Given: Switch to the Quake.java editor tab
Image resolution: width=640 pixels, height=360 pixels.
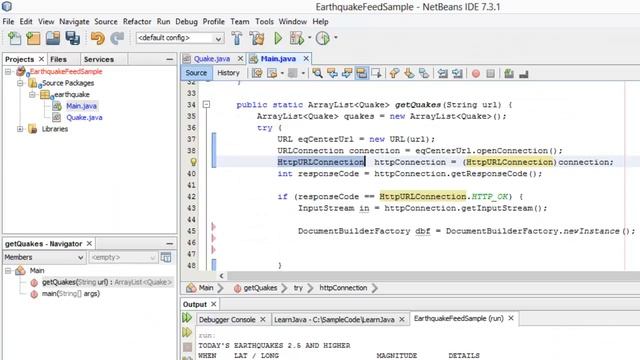Looking at the screenshot, I should [212, 59].
